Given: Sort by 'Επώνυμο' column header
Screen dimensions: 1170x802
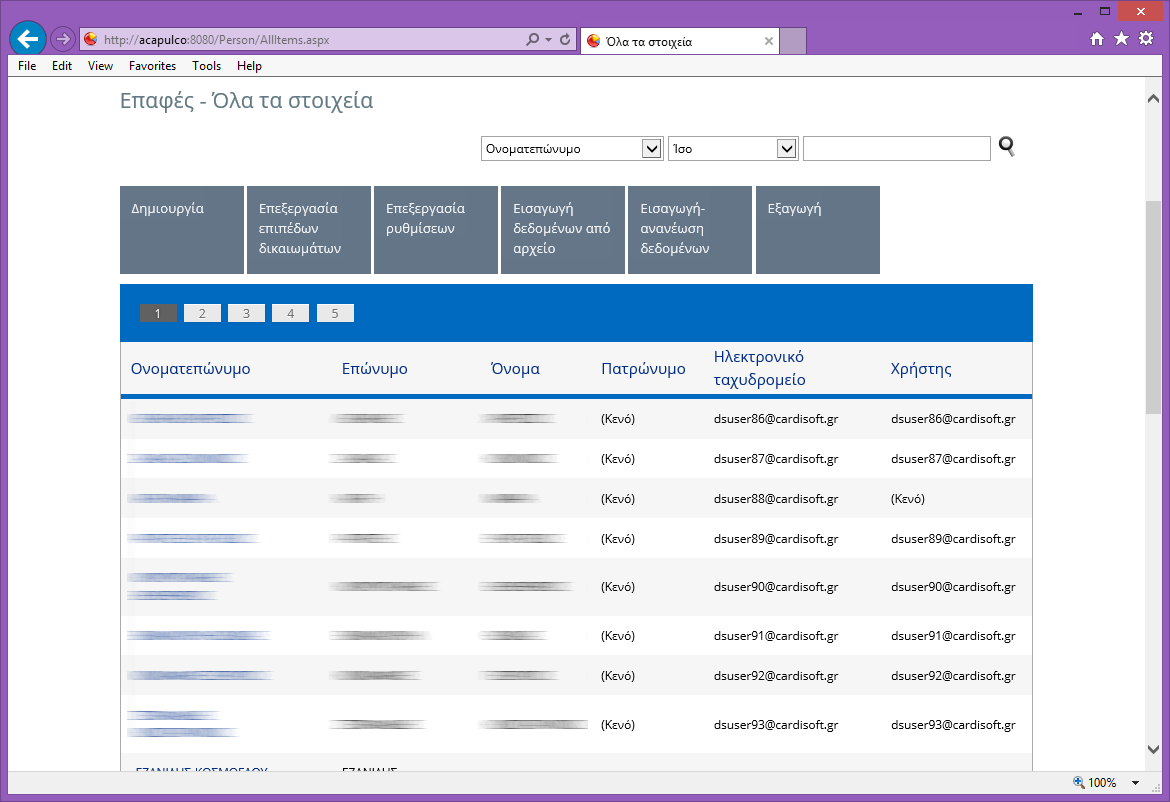Looking at the screenshot, I should click(x=375, y=369).
